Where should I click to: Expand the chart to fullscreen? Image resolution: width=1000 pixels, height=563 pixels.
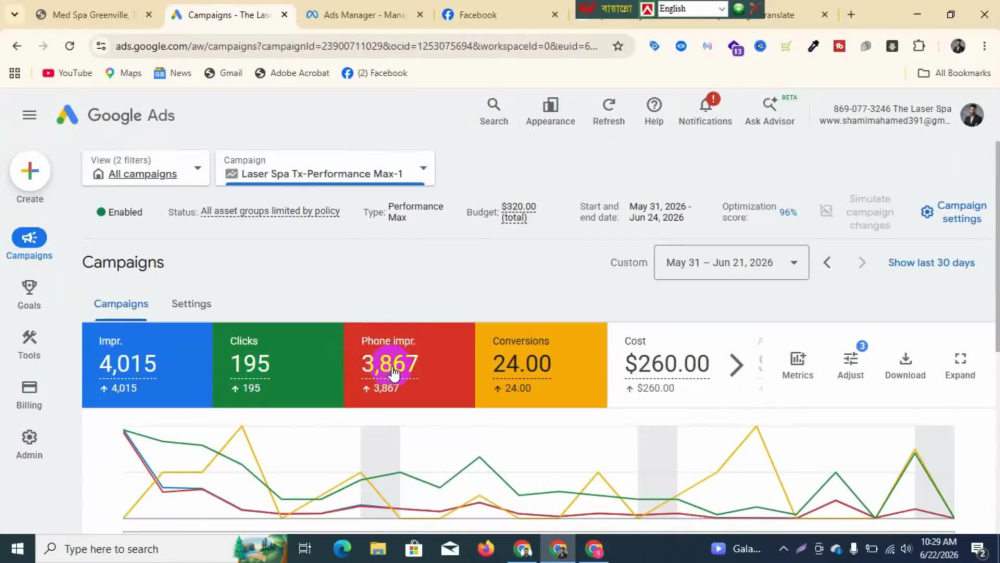click(960, 365)
